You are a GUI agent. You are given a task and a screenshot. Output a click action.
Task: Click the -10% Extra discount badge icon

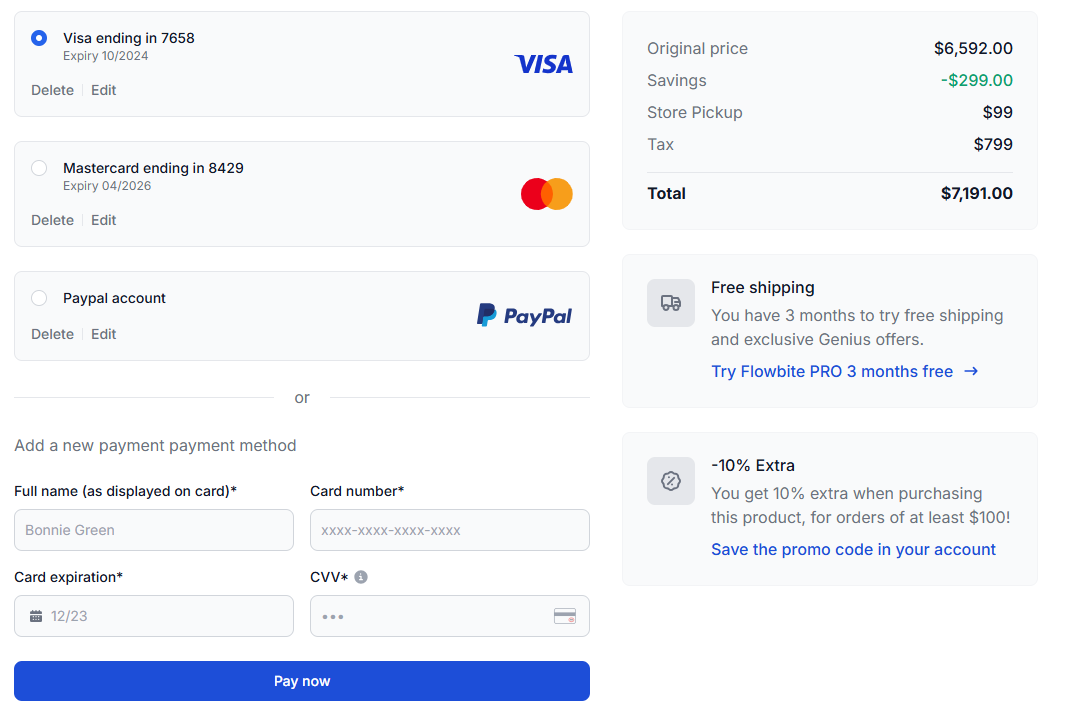(x=671, y=480)
